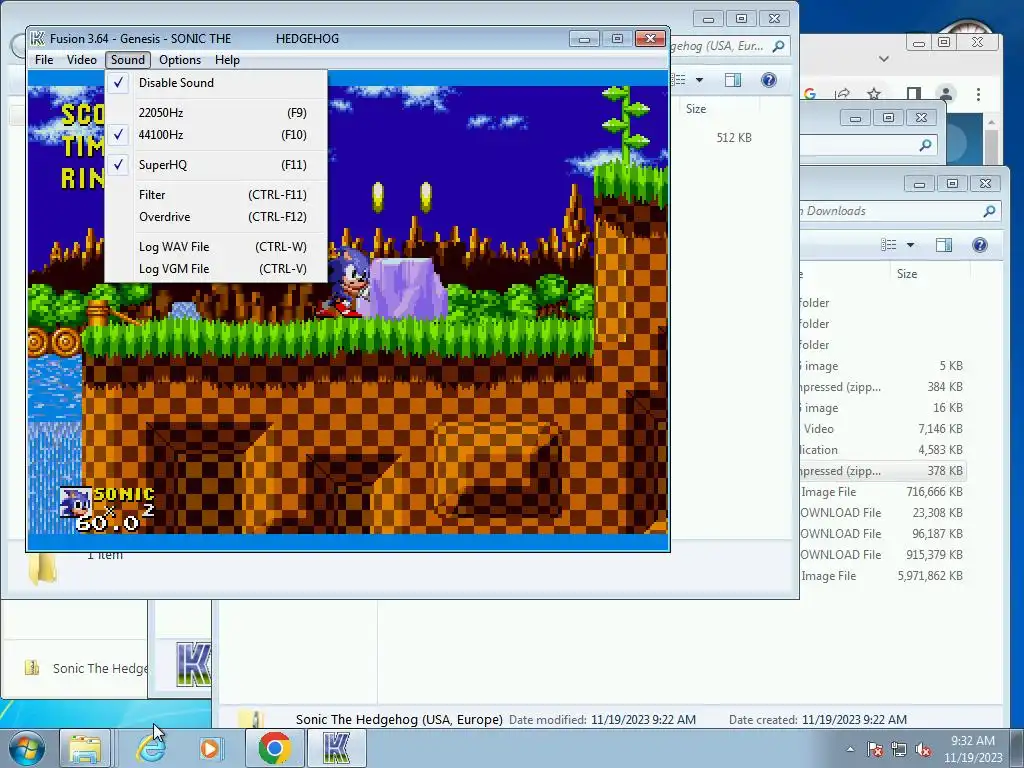Toggle preview pane in Sonic folder window

[733, 80]
